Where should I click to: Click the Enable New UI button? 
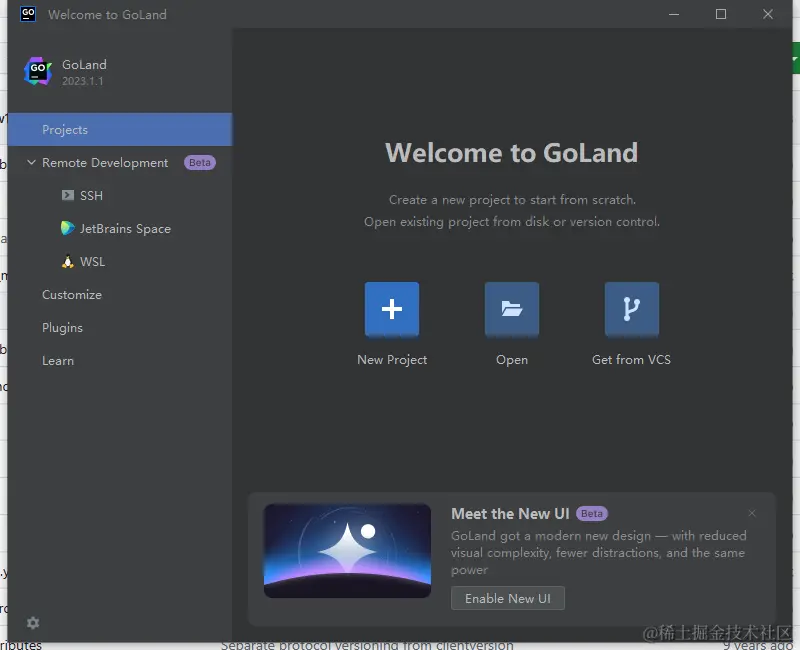(x=508, y=598)
